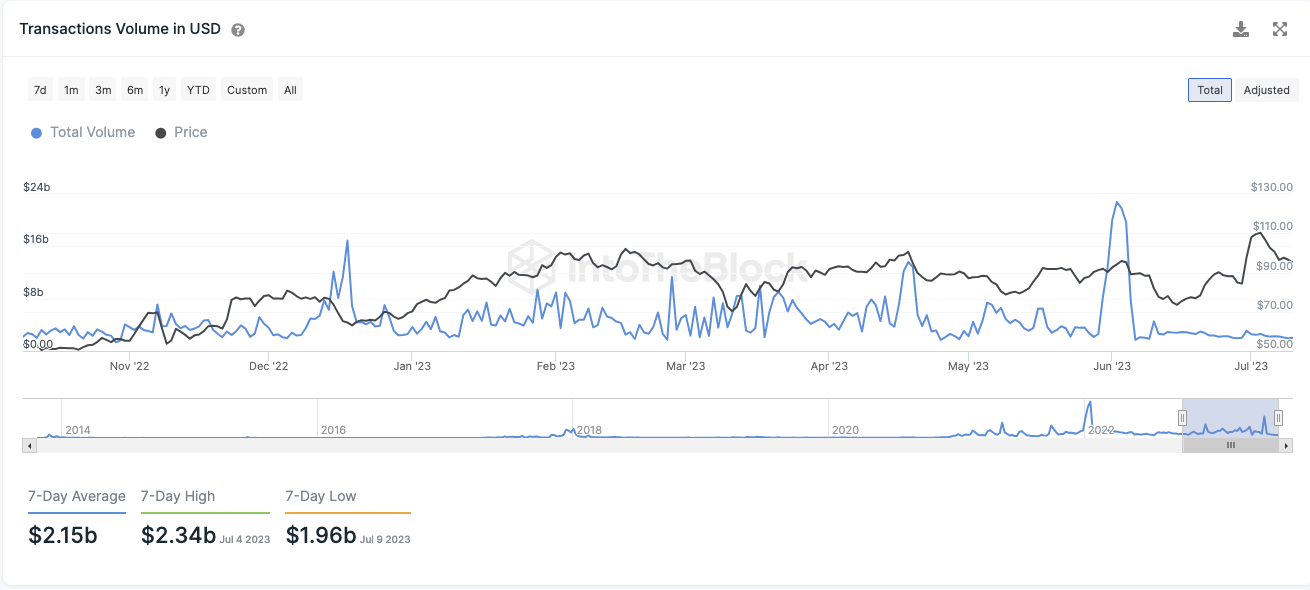
Task: Choose the 3m time range
Action: (x=103, y=90)
